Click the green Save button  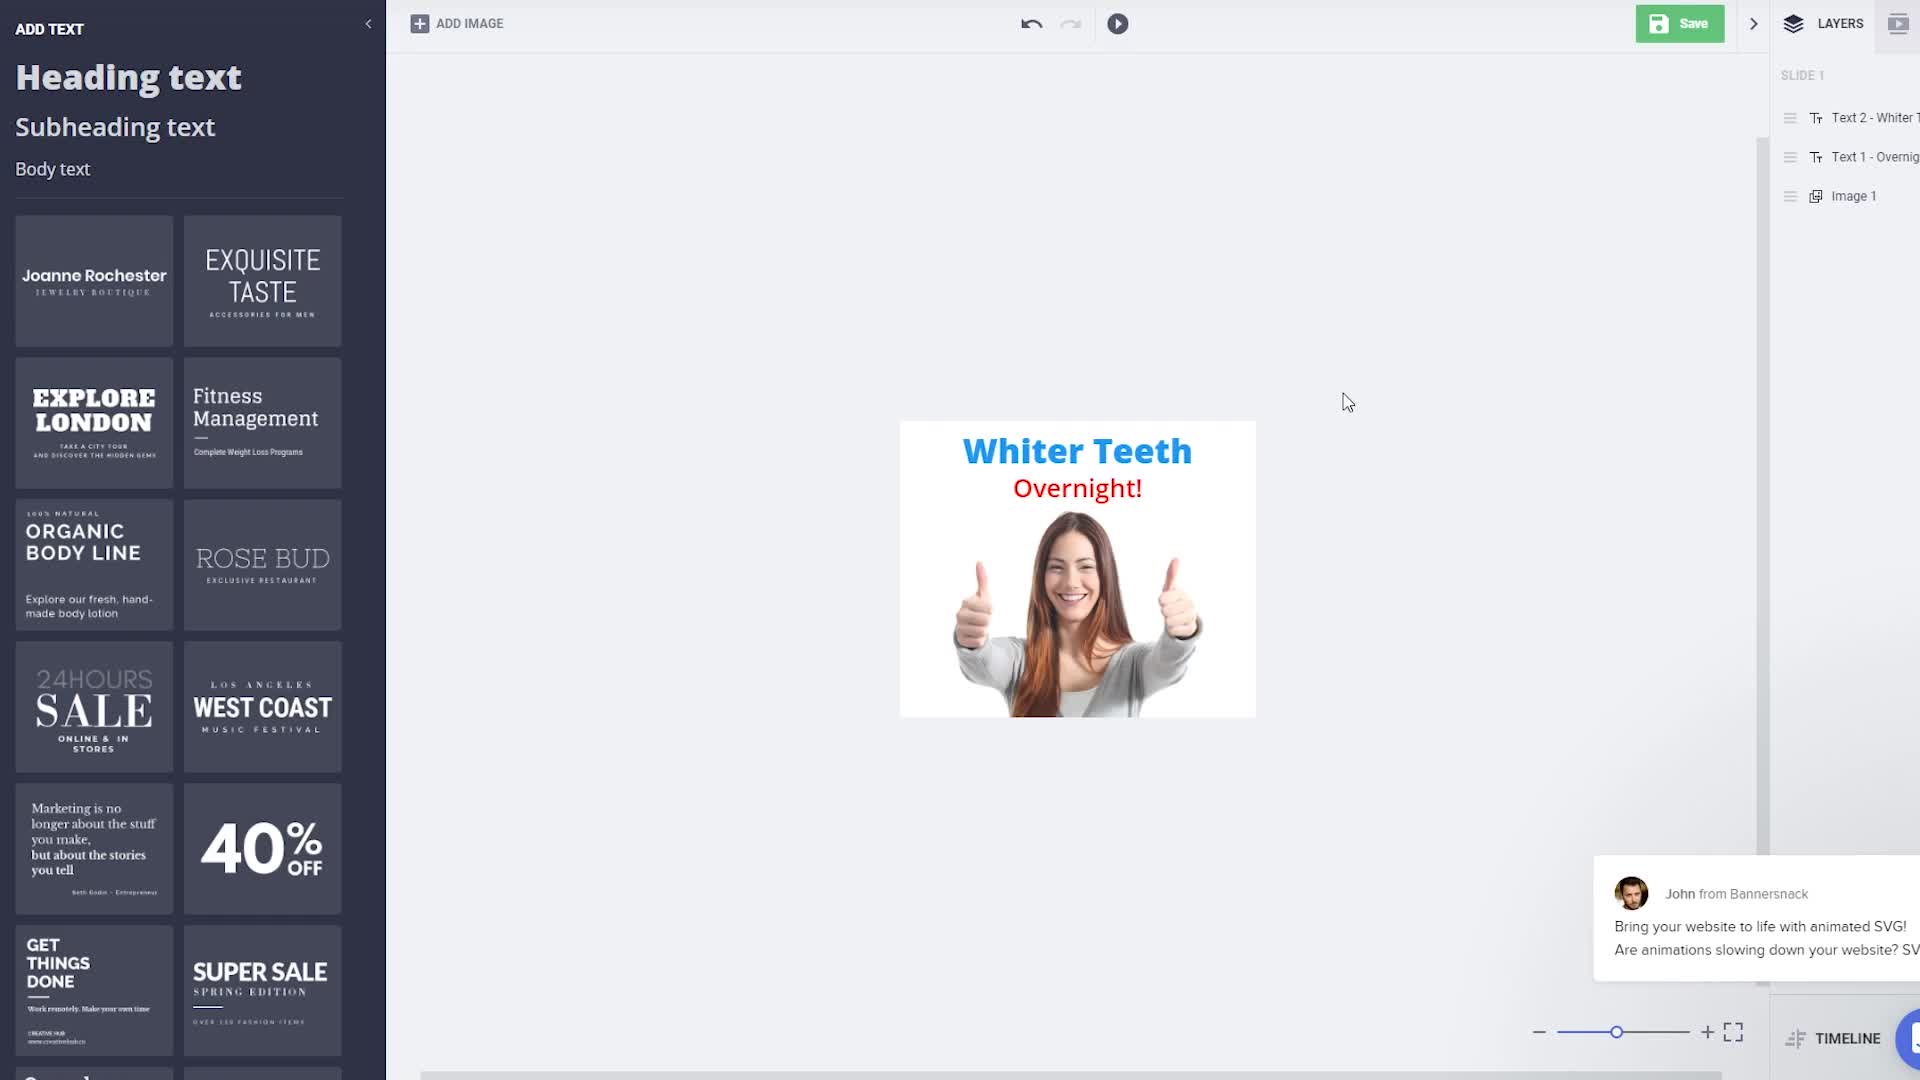(1679, 24)
